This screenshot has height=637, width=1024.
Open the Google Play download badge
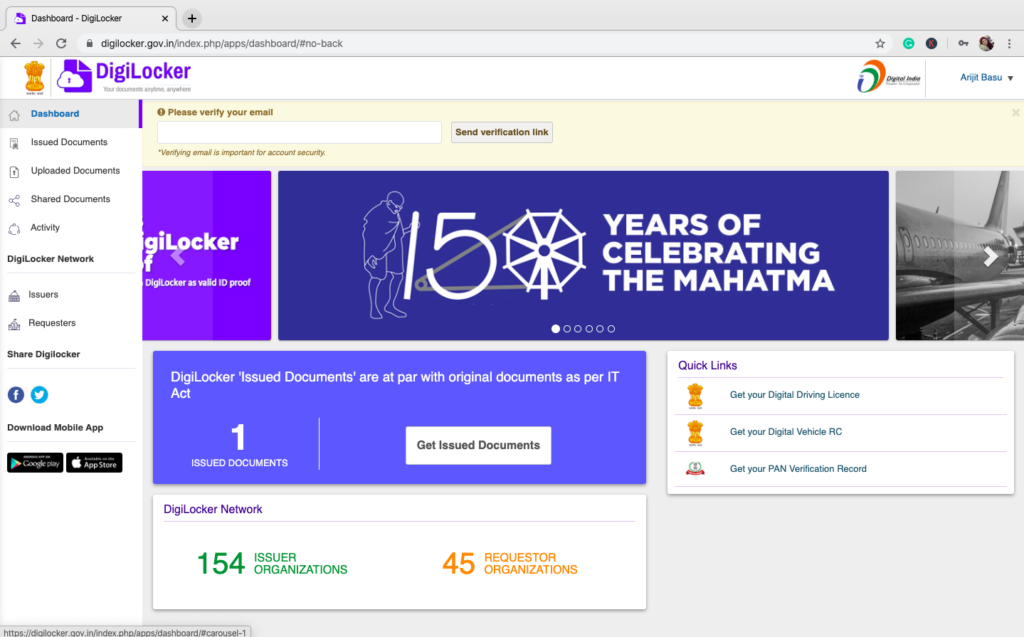coord(35,463)
